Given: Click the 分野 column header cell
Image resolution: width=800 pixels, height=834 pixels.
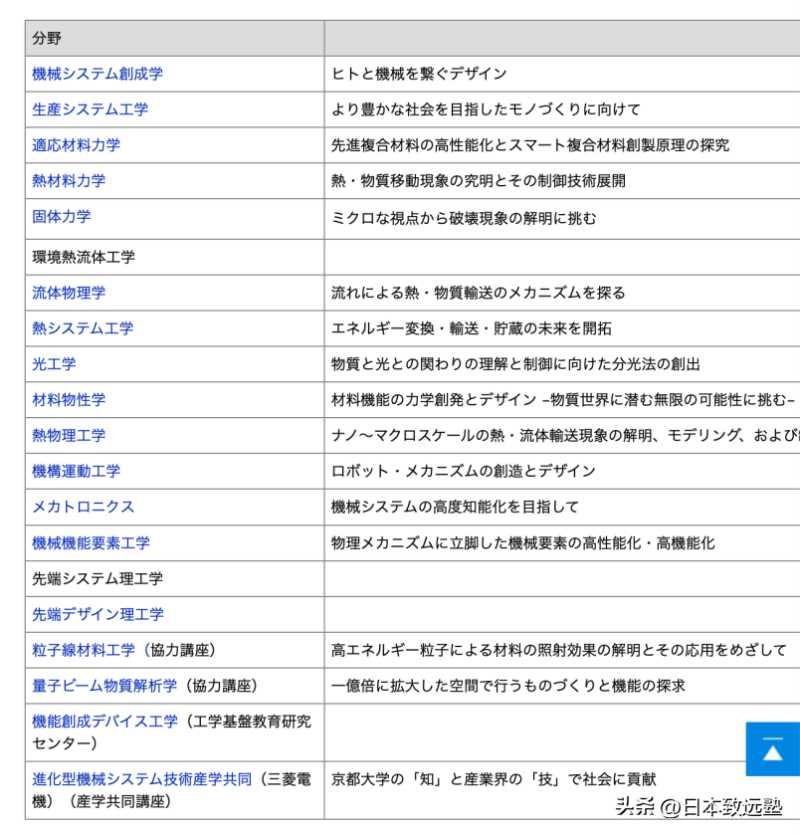Looking at the screenshot, I should (x=173, y=38).
